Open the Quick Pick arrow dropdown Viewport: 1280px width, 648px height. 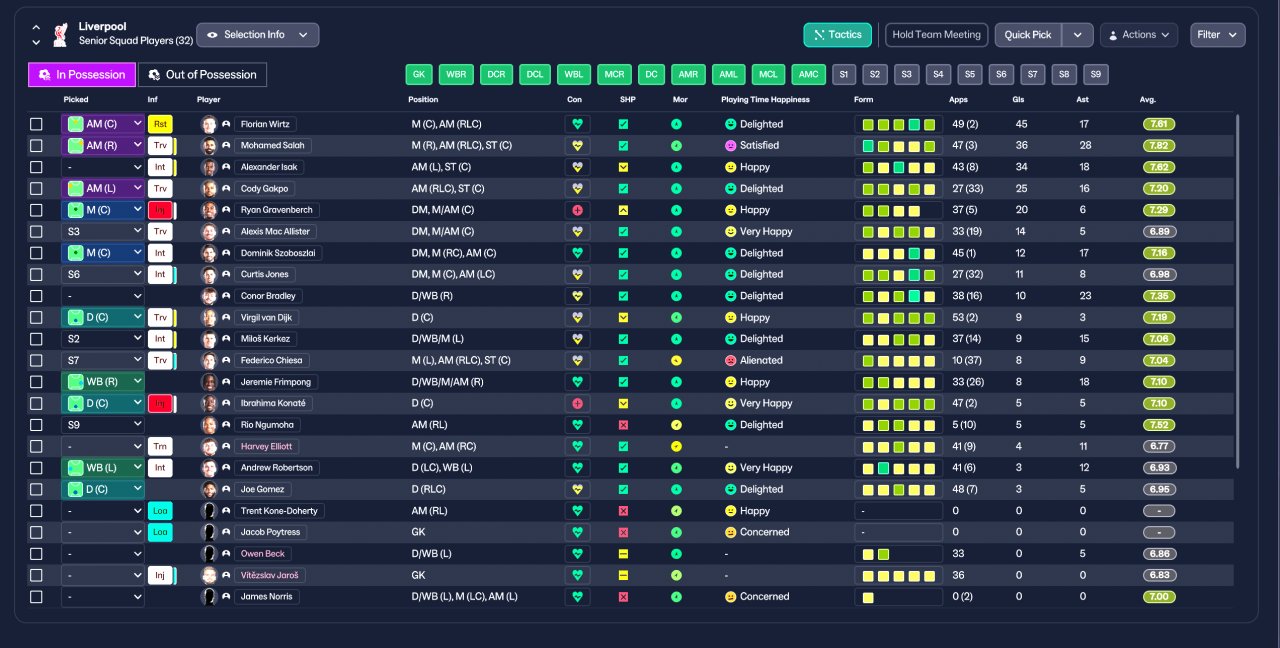tap(1077, 35)
